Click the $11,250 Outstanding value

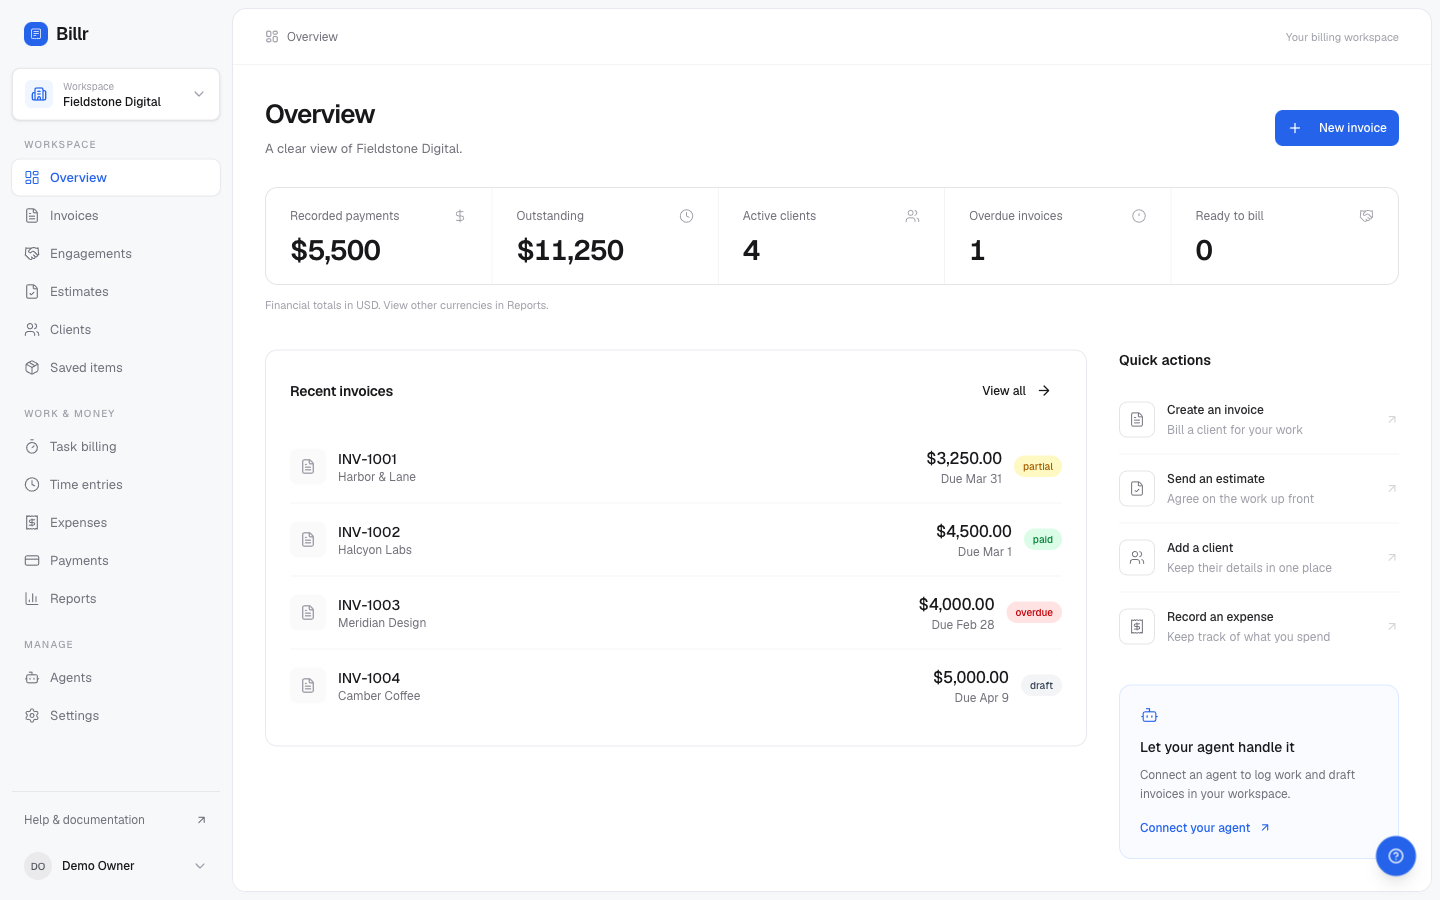click(x=570, y=250)
